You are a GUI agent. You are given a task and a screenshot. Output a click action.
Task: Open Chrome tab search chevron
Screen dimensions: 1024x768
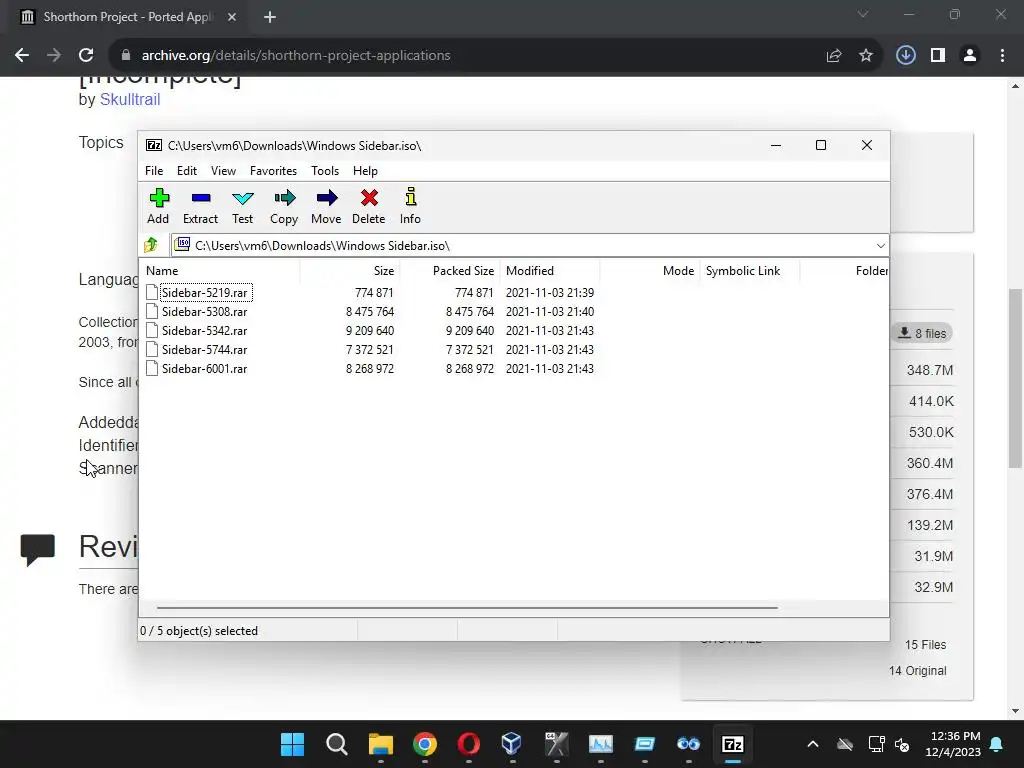(x=863, y=14)
